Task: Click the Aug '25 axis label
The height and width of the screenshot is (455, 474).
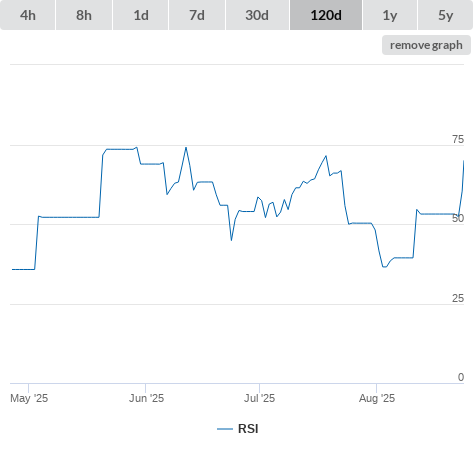Action: tap(377, 398)
